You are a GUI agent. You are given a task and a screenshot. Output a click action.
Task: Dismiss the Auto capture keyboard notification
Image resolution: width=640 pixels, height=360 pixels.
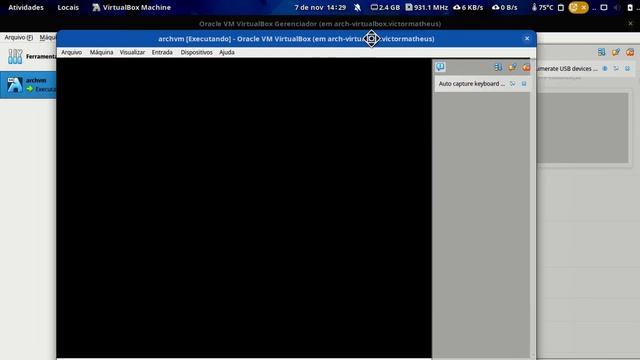[524, 84]
